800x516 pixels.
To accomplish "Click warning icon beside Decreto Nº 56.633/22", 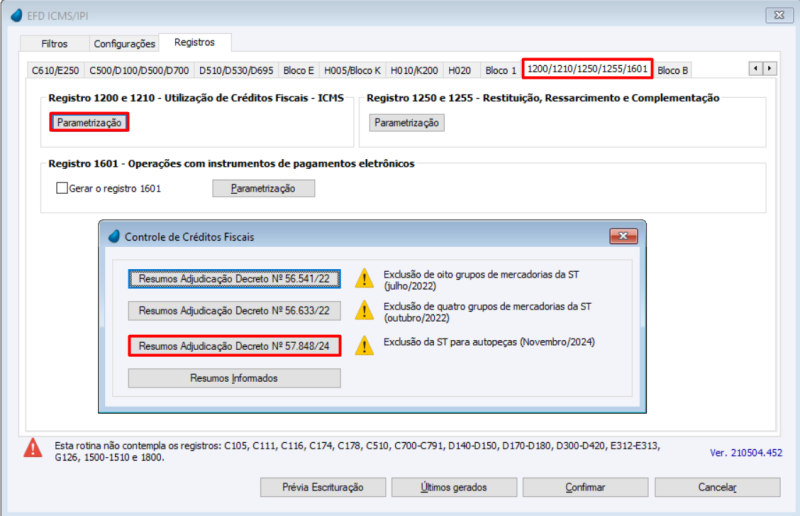I will [364, 310].
